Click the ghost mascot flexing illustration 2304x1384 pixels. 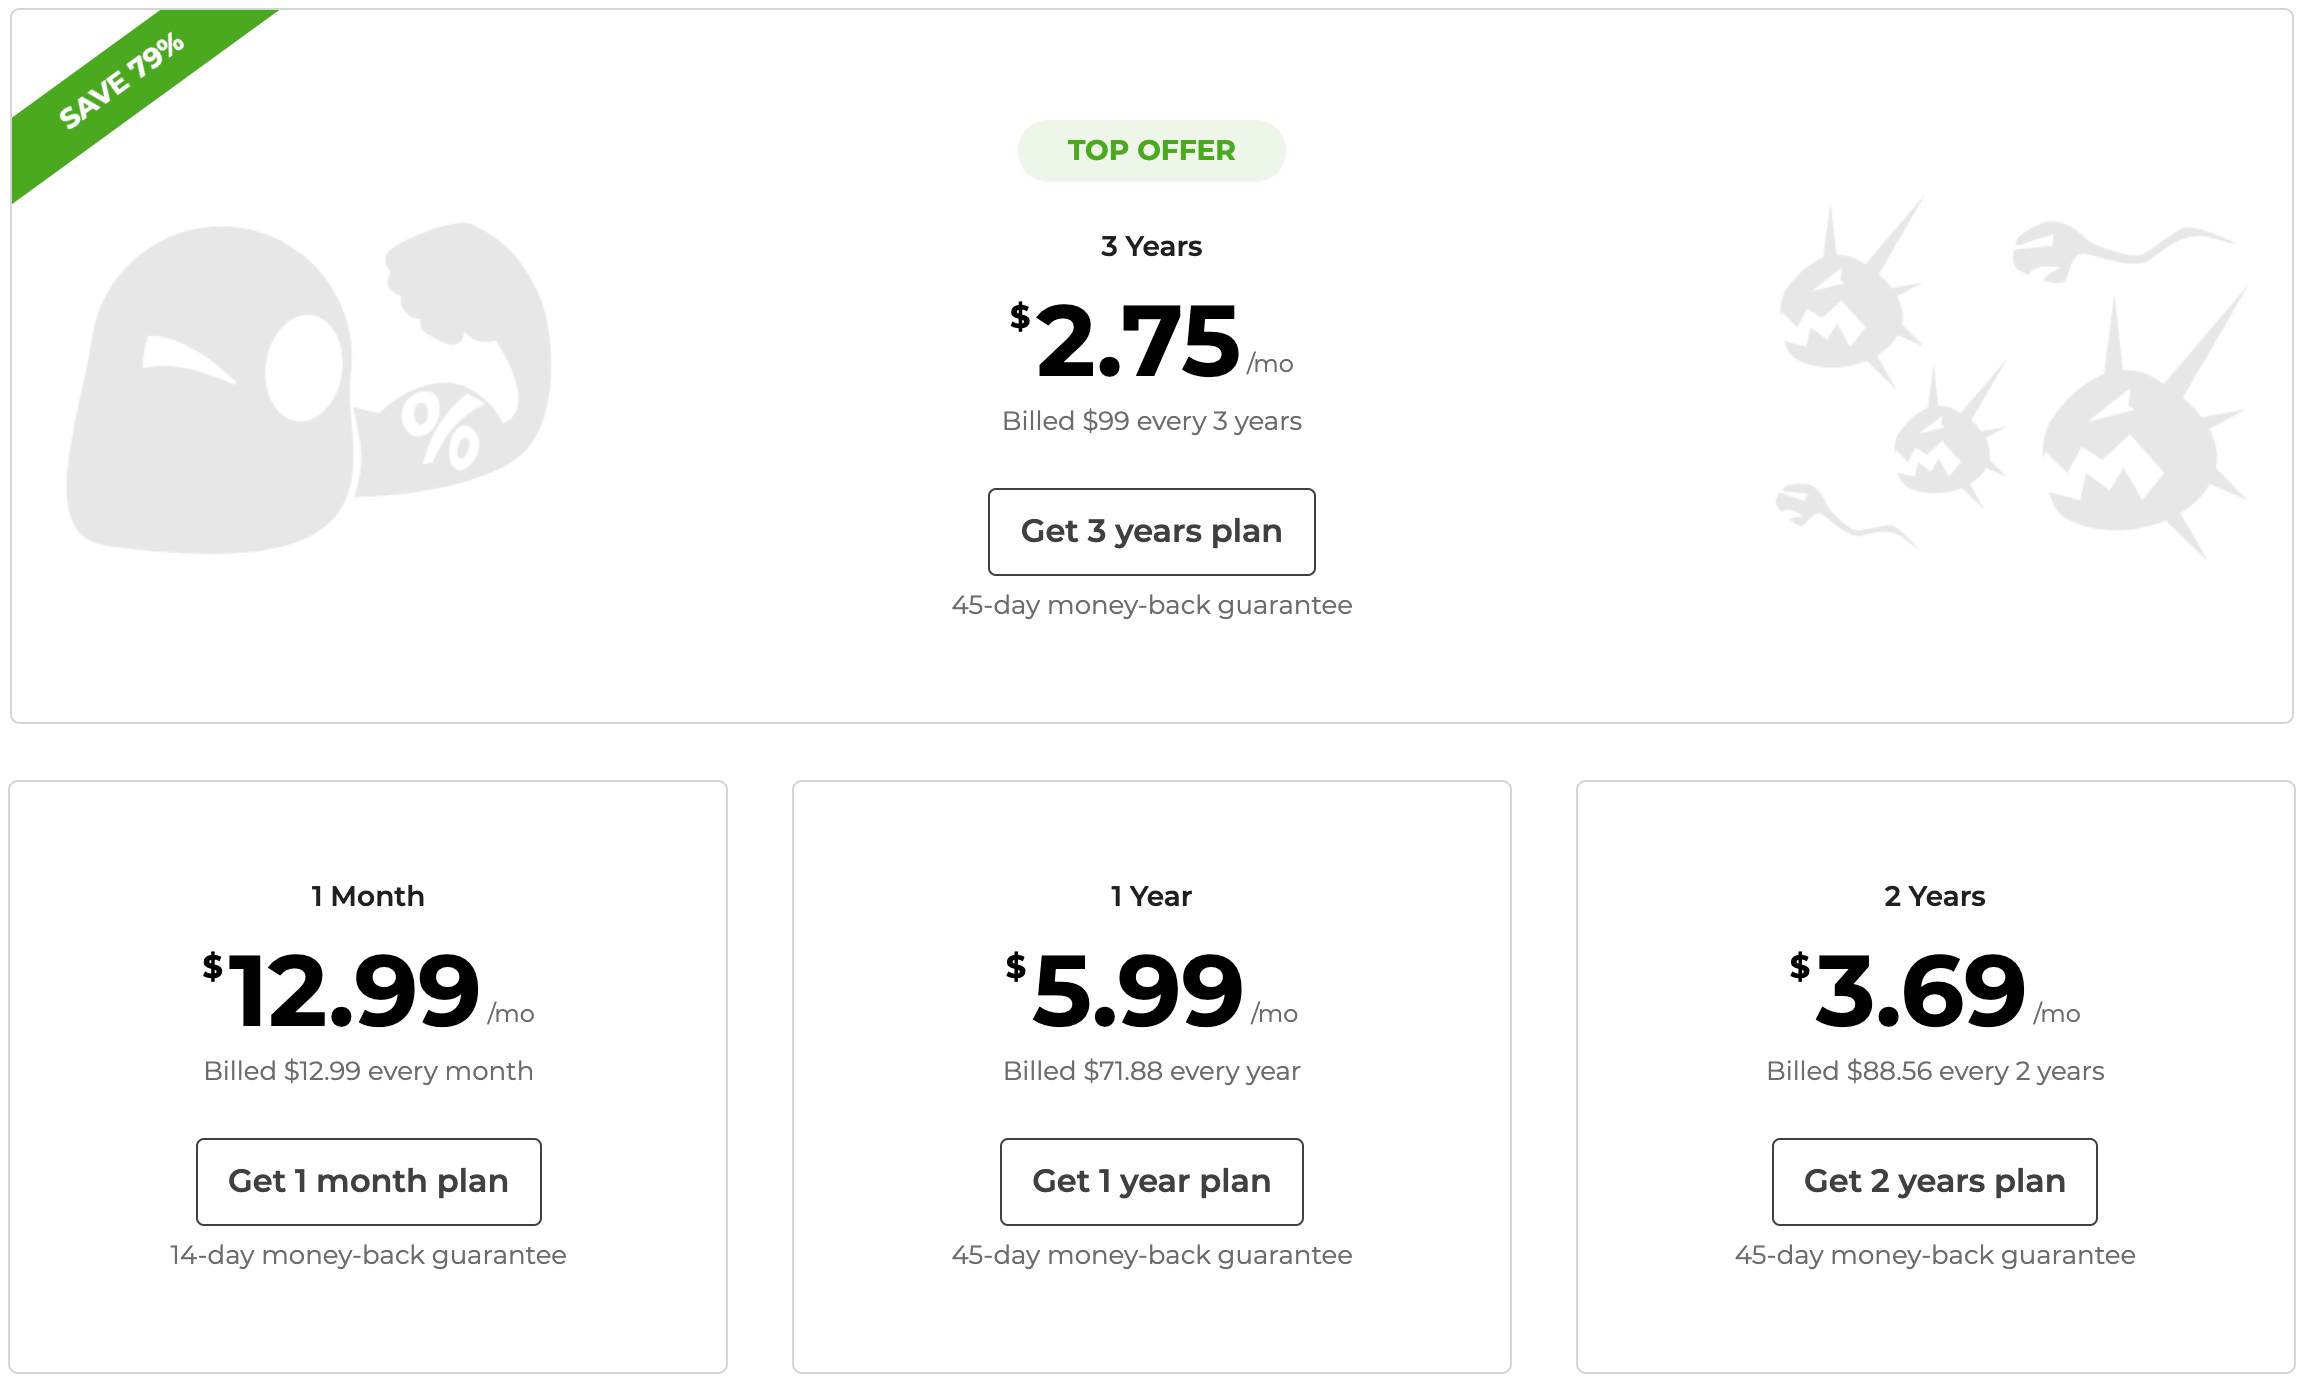(x=308, y=388)
